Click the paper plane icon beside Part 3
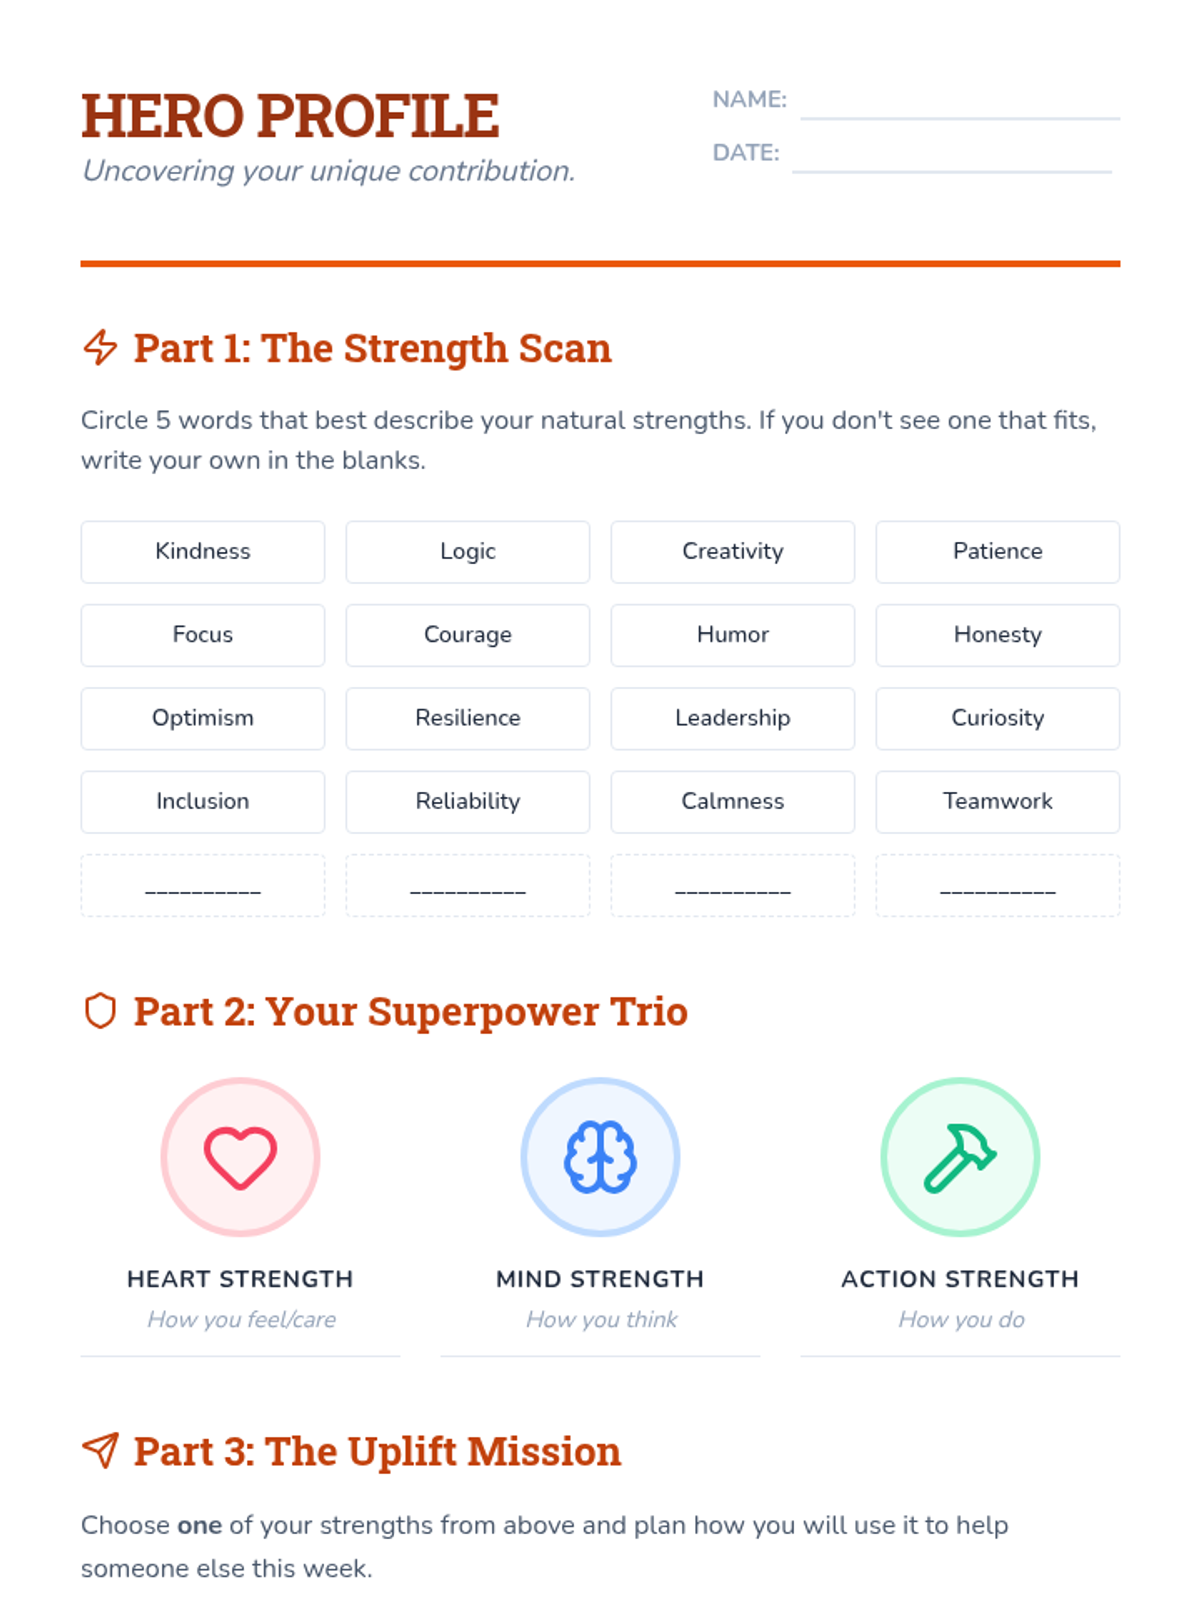Viewport: 1200px width, 1600px height. pyautogui.click(x=100, y=1450)
